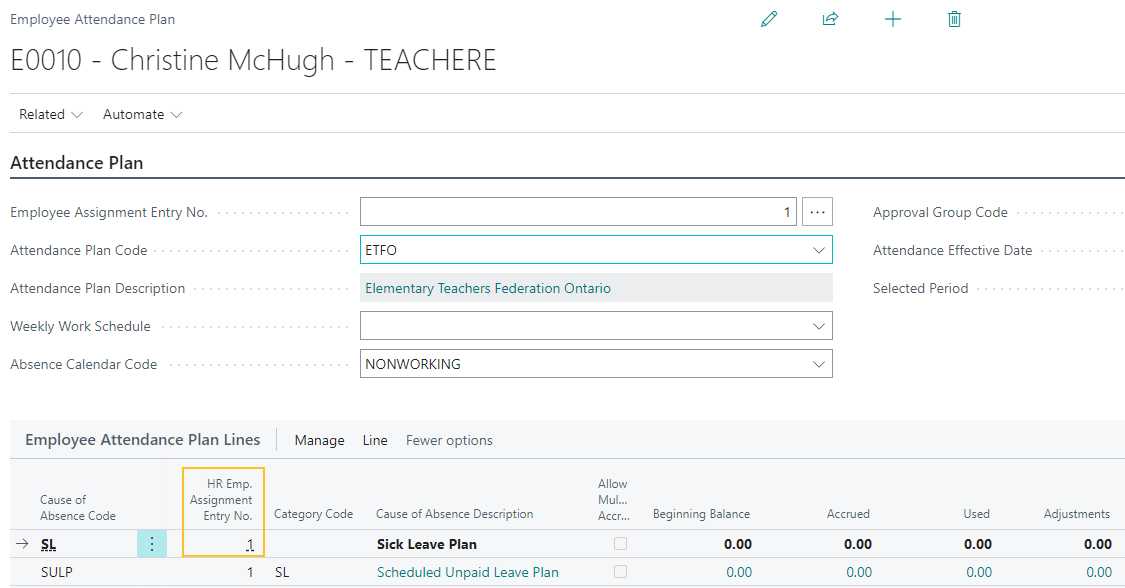Click the Manage action in plan lines
This screenshot has height=588, width=1125.
pyautogui.click(x=319, y=440)
